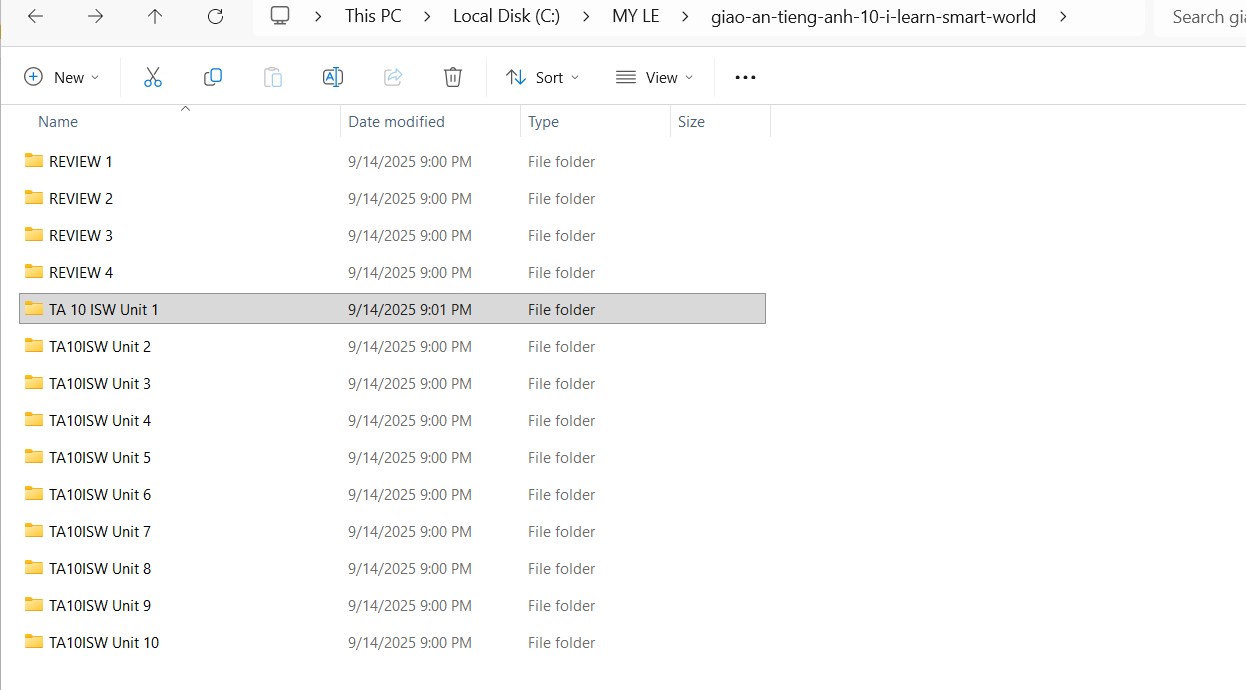Expand the View layout dropdown
This screenshot has width=1246, height=690.
[x=654, y=77]
